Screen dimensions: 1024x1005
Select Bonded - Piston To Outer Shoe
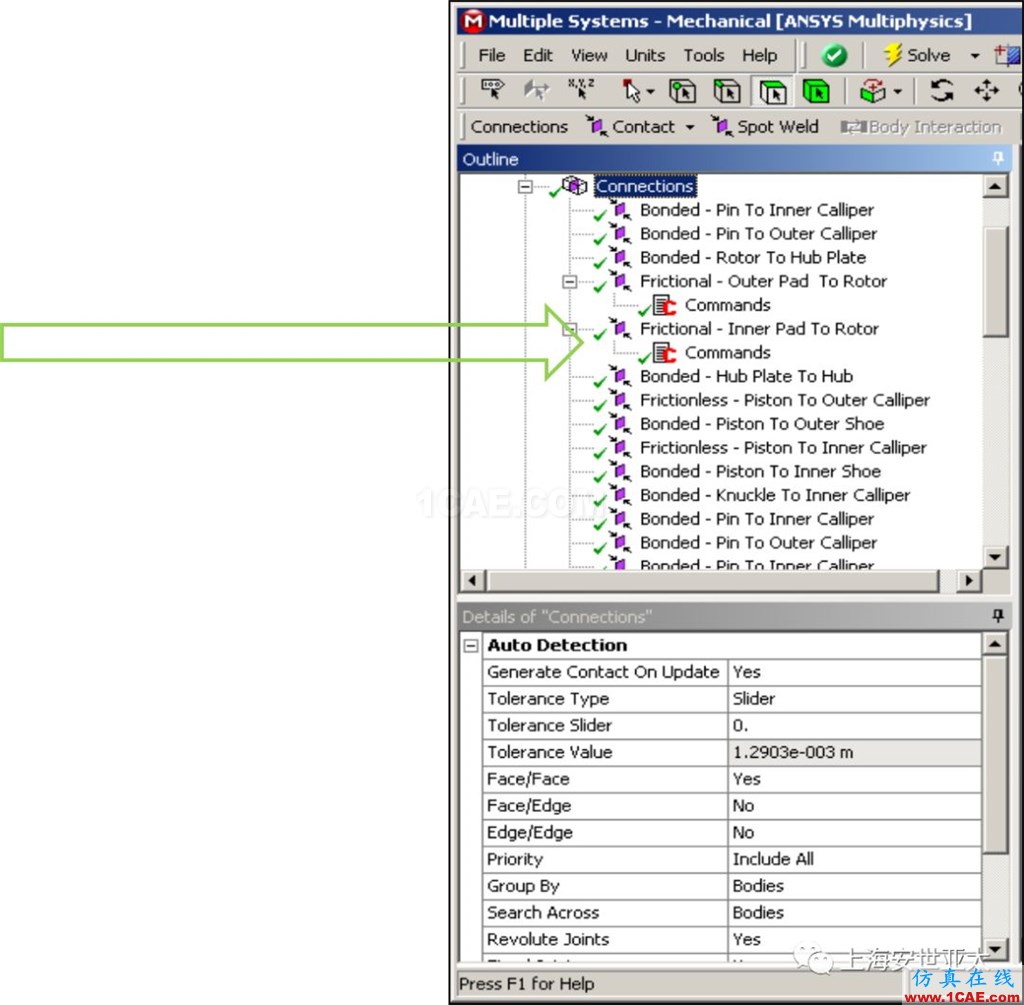coord(761,424)
